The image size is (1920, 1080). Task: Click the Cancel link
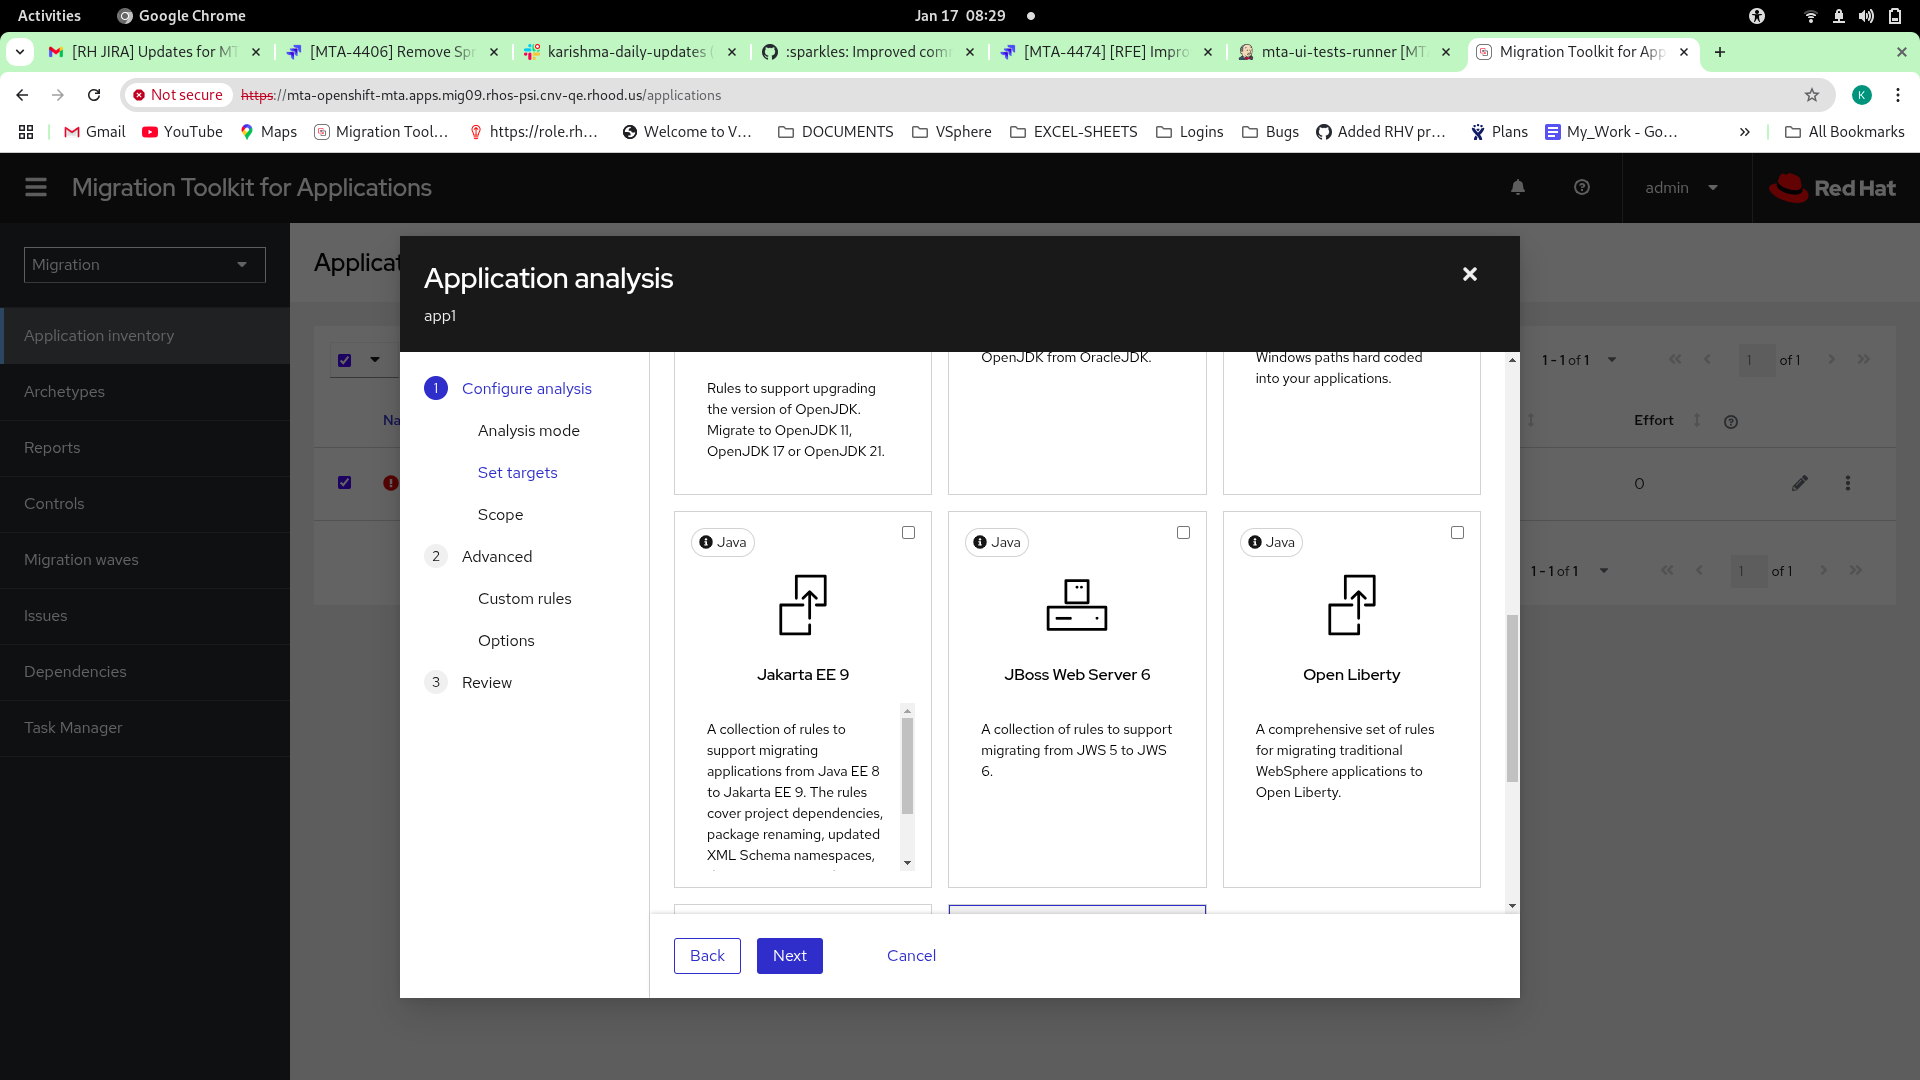point(911,956)
